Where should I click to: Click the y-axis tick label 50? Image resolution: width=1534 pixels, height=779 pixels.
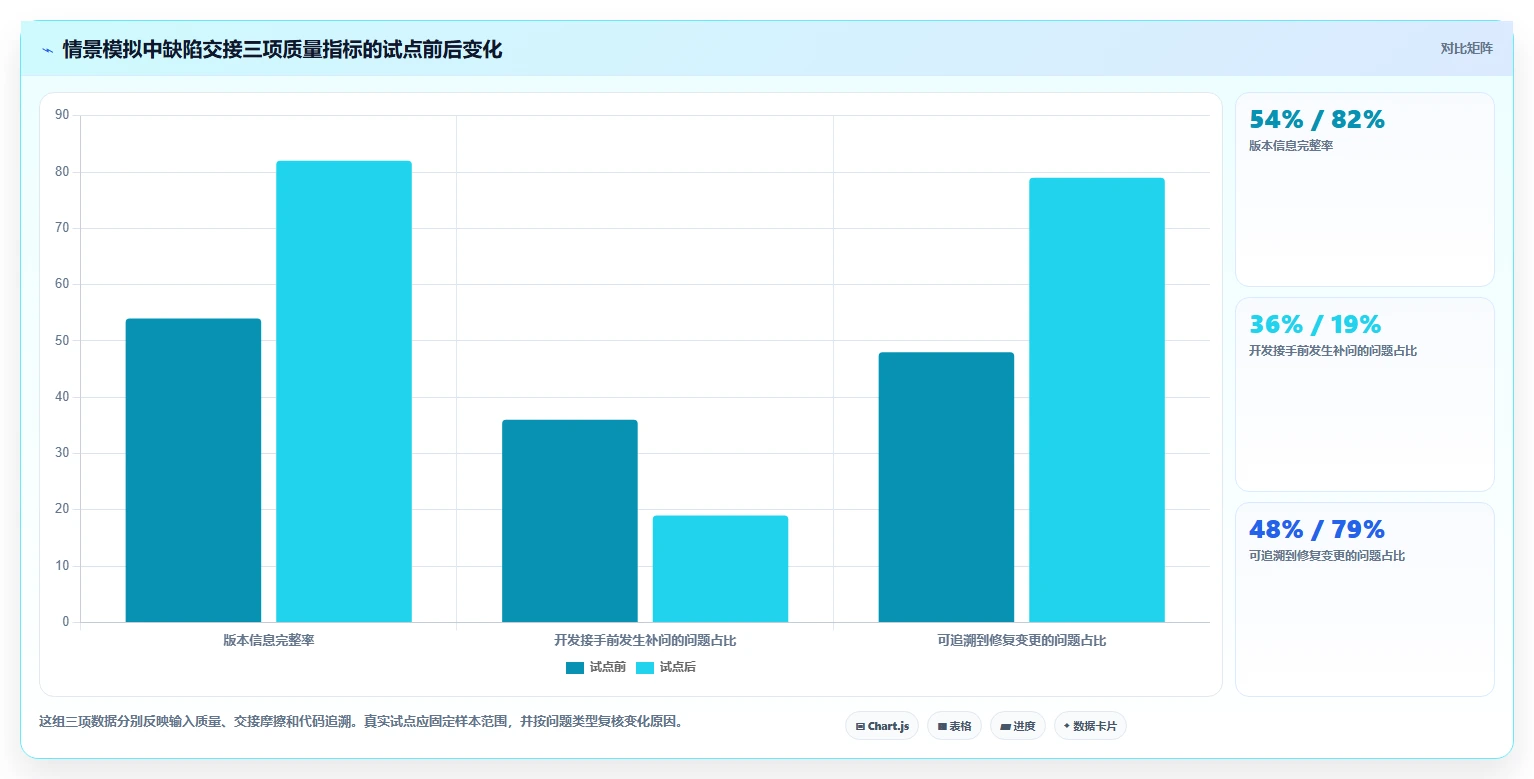tap(62, 341)
